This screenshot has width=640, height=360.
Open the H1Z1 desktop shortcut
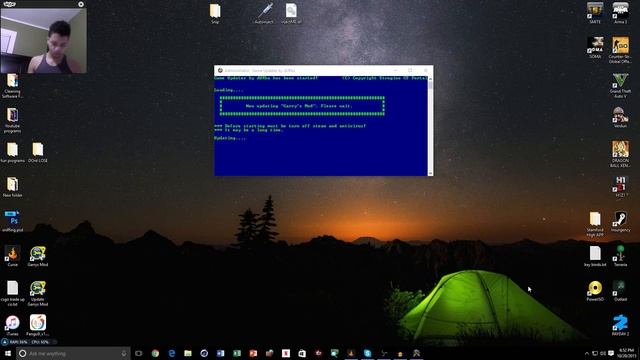click(620, 187)
